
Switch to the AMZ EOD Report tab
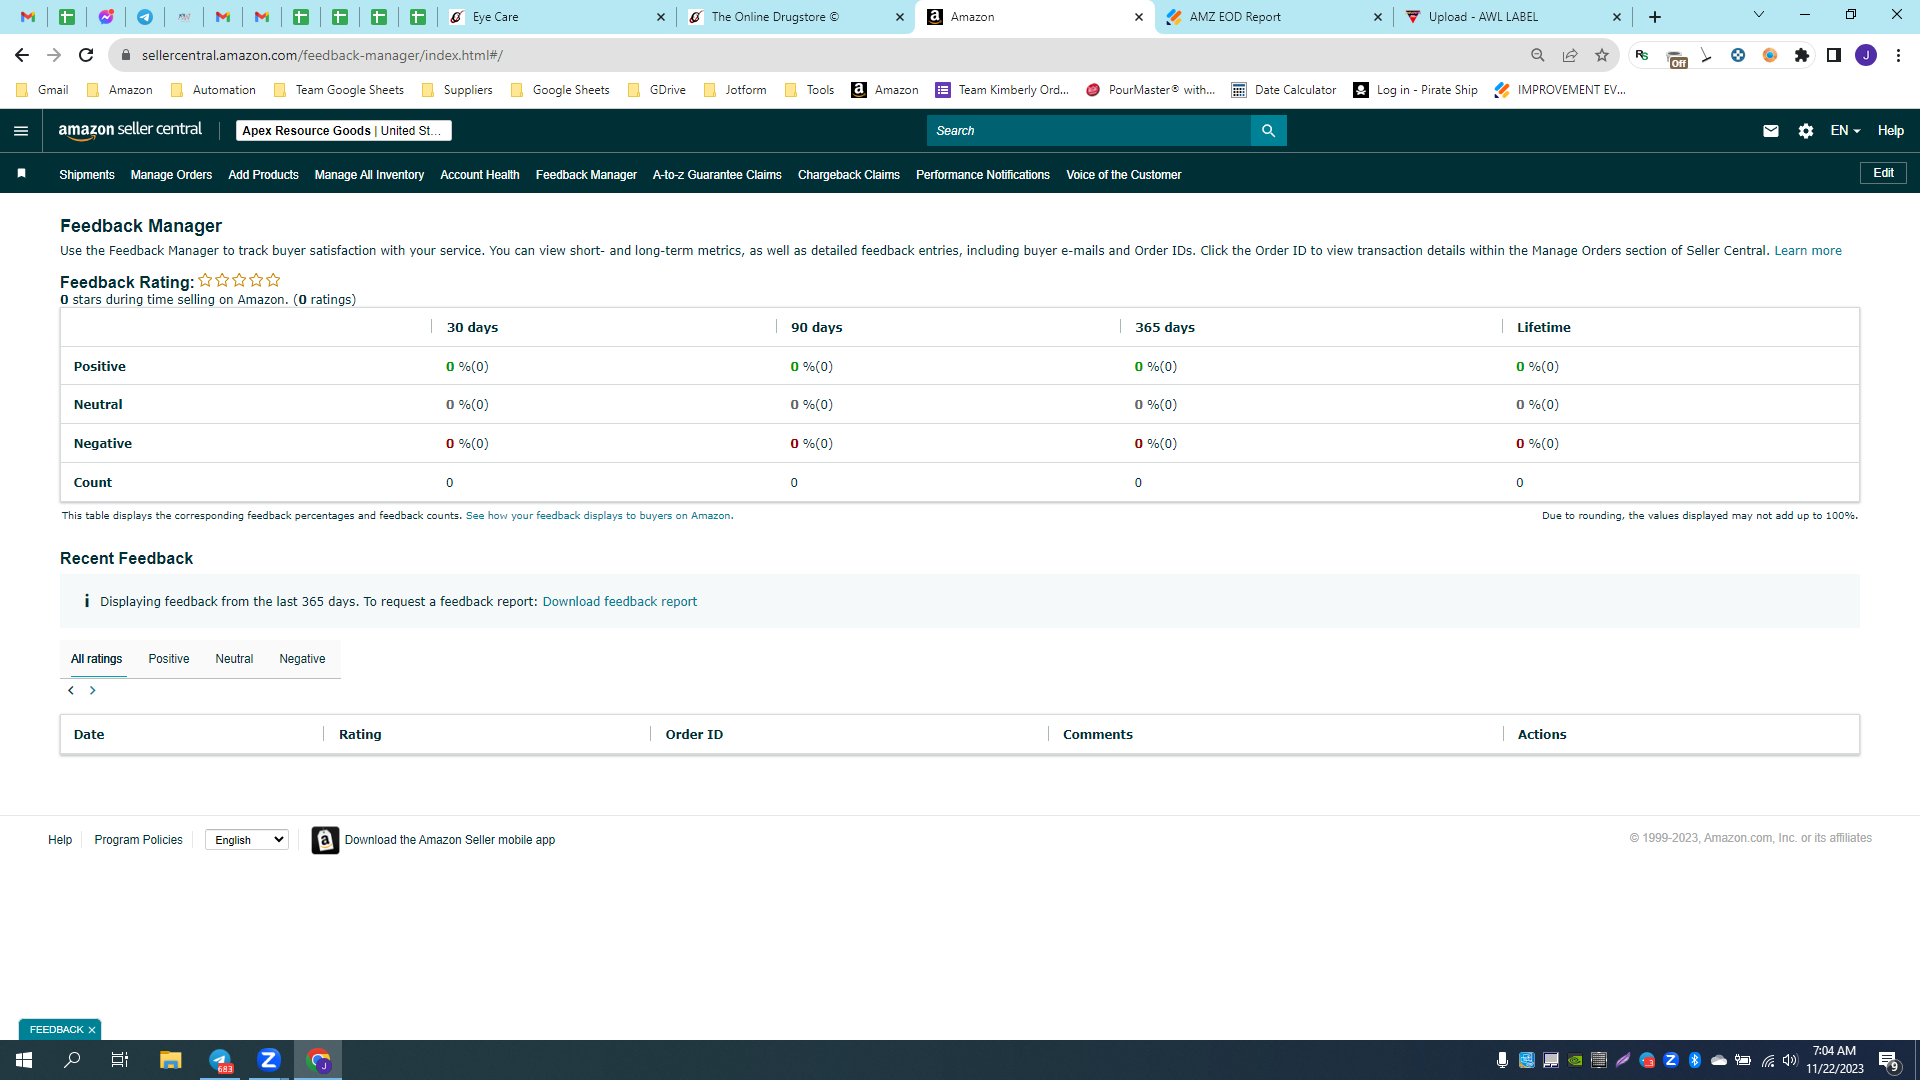(x=1274, y=17)
